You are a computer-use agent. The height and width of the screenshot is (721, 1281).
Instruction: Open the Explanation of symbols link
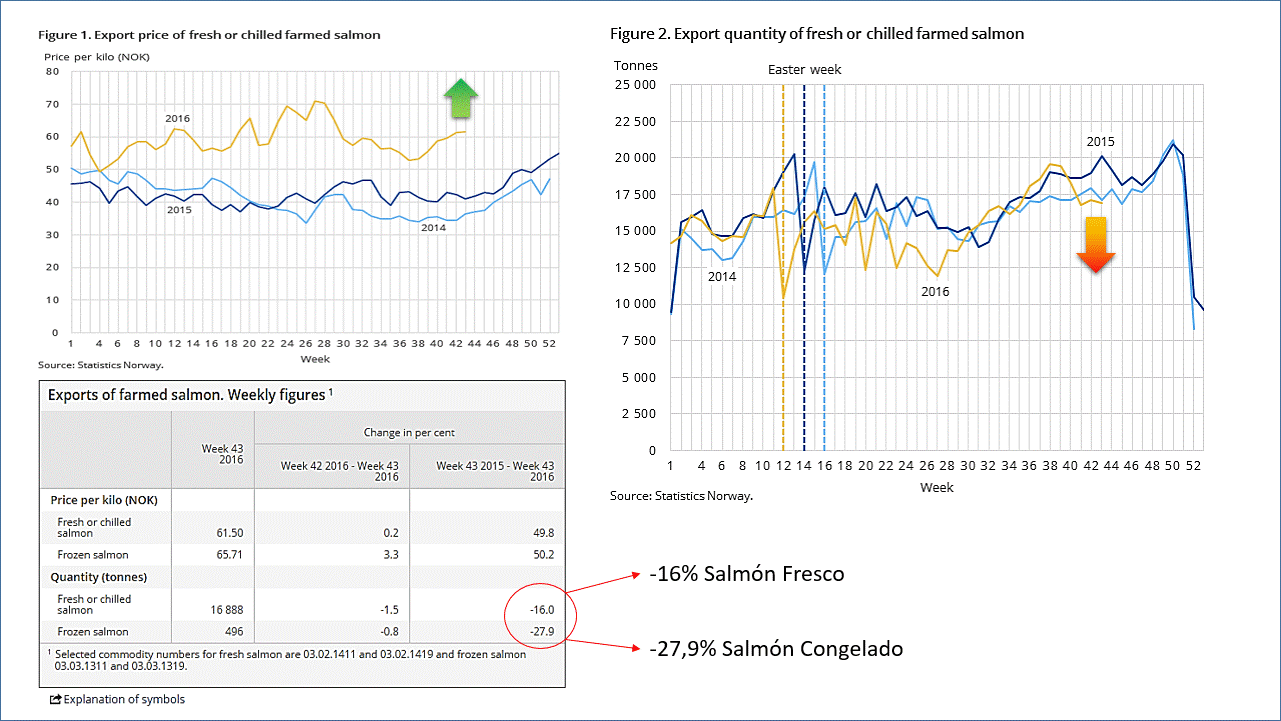[124, 700]
